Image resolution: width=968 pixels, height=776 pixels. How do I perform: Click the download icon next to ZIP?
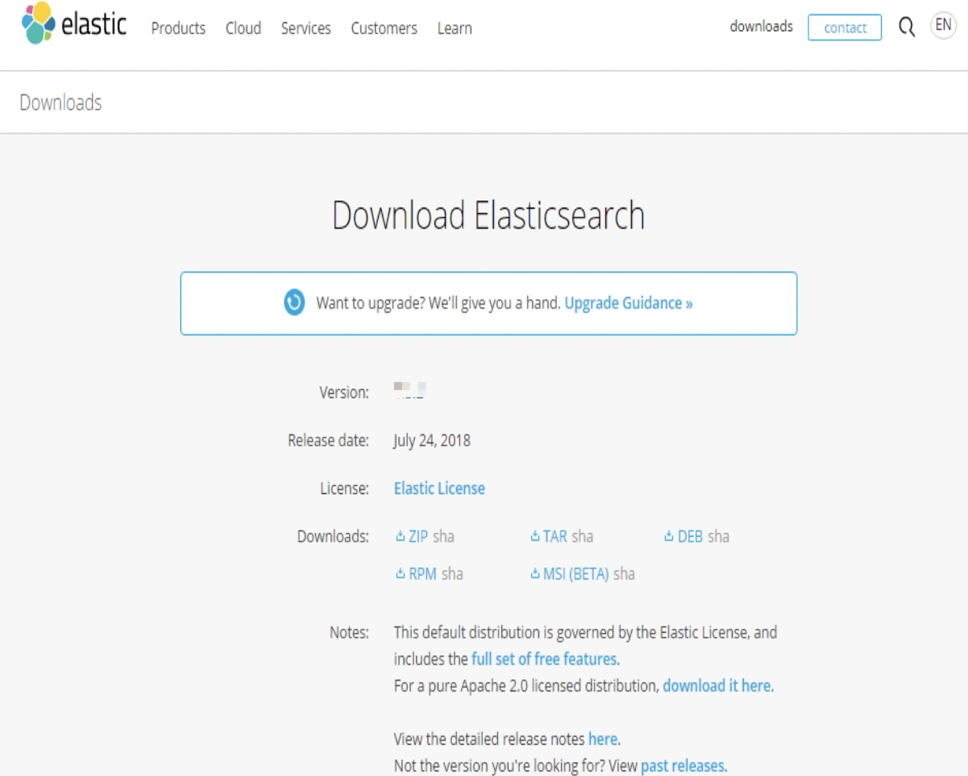click(400, 536)
